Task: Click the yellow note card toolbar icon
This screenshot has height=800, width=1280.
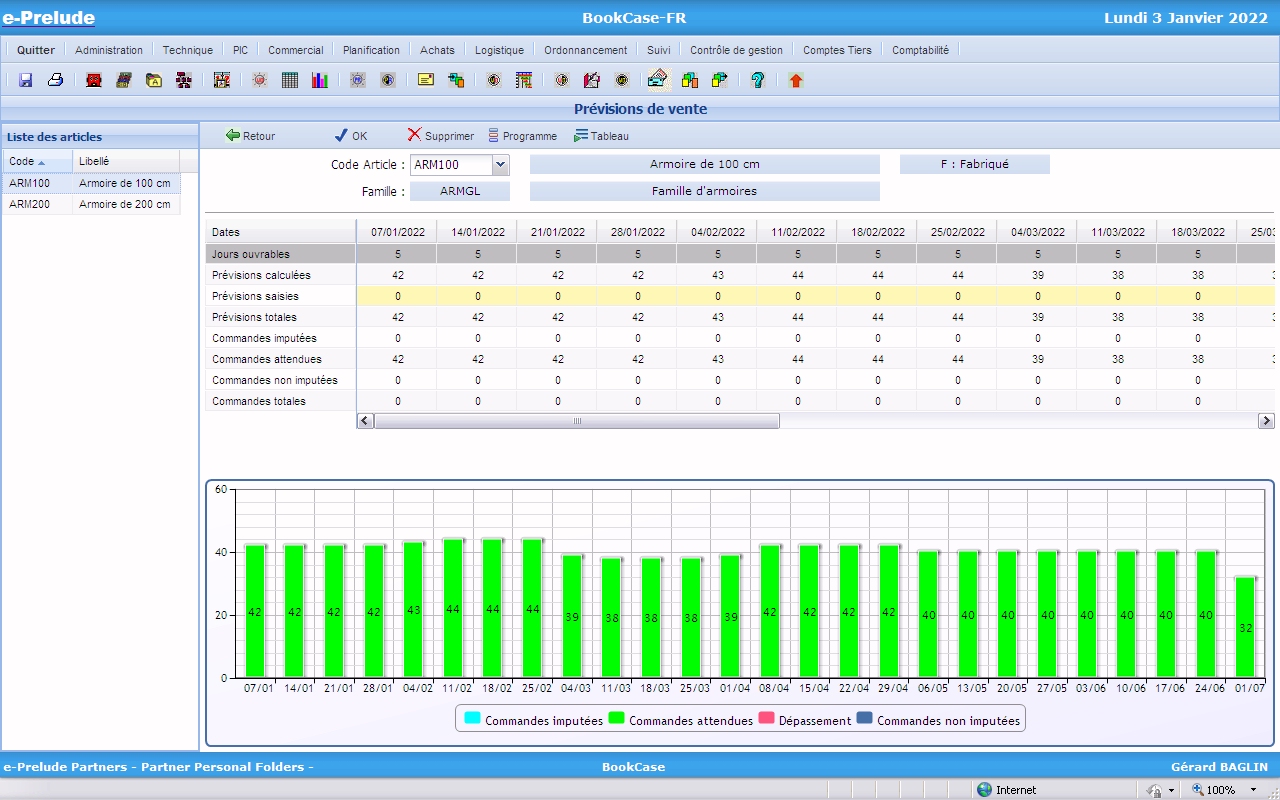Action: pyautogui.click(x=426, y=80)
